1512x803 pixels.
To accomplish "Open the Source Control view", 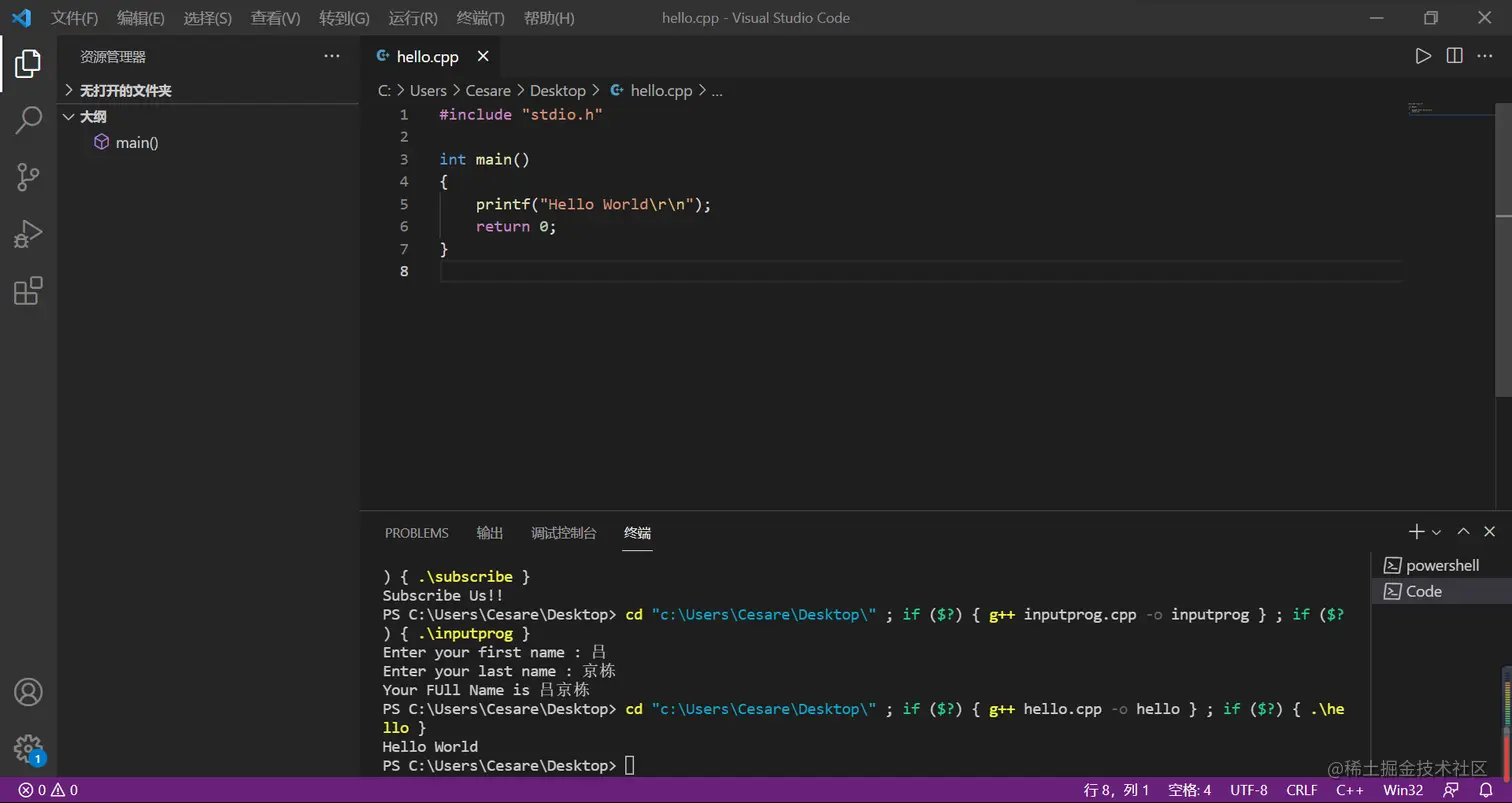I will 28,177.
